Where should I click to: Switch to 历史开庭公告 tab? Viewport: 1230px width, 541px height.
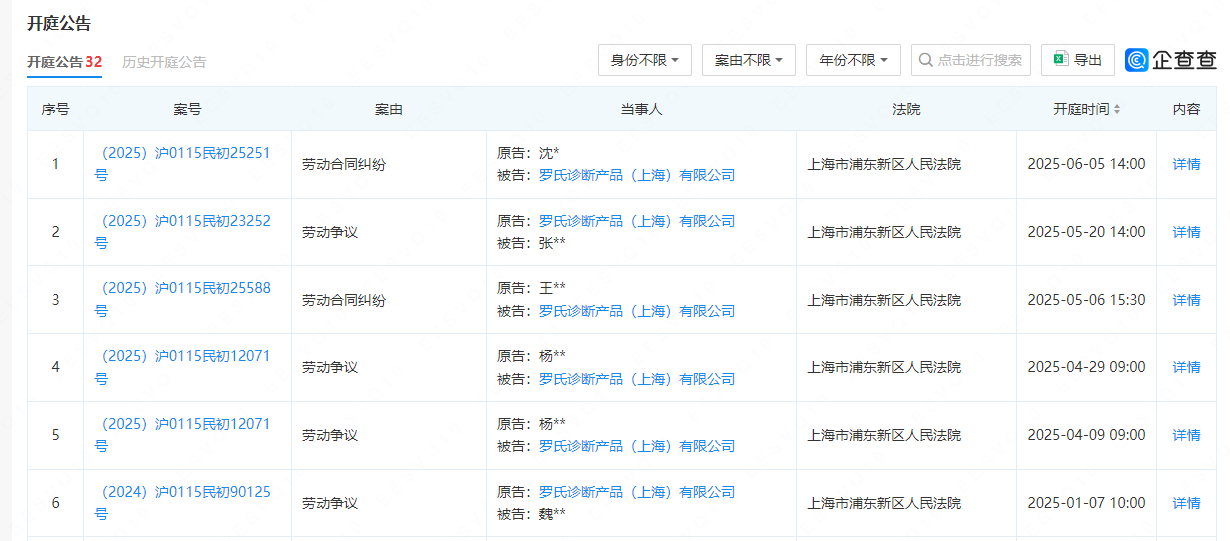(164, 62)
